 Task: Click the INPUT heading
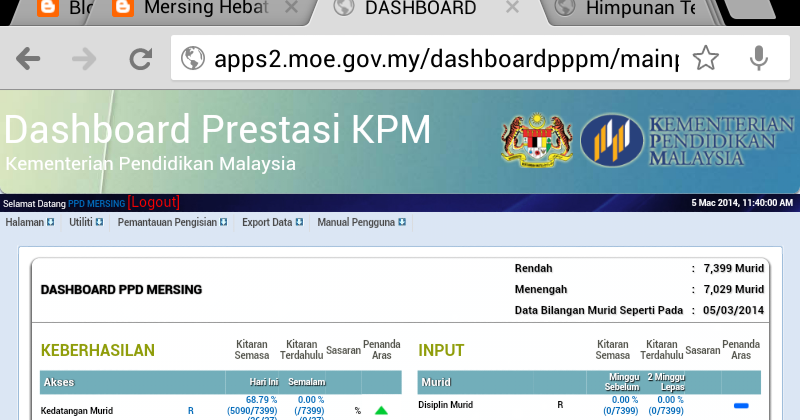tap(441, 350)
